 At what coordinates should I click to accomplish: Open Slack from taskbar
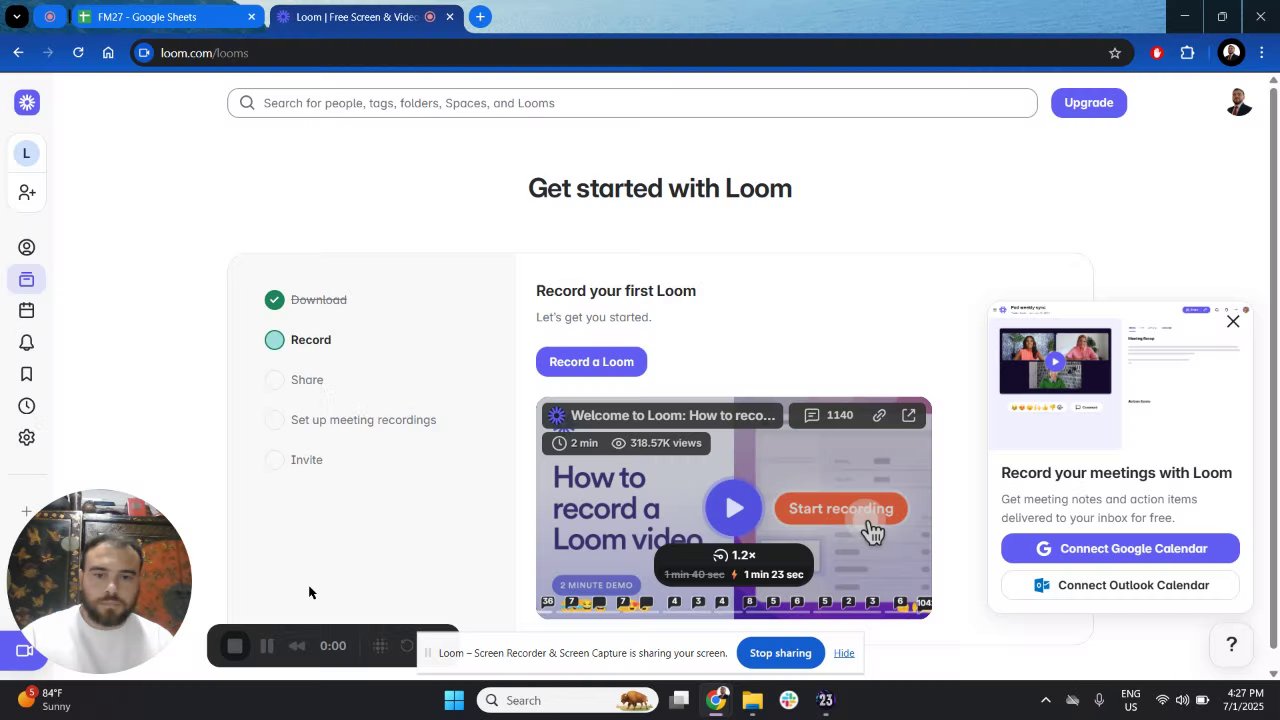pos(789,700)
